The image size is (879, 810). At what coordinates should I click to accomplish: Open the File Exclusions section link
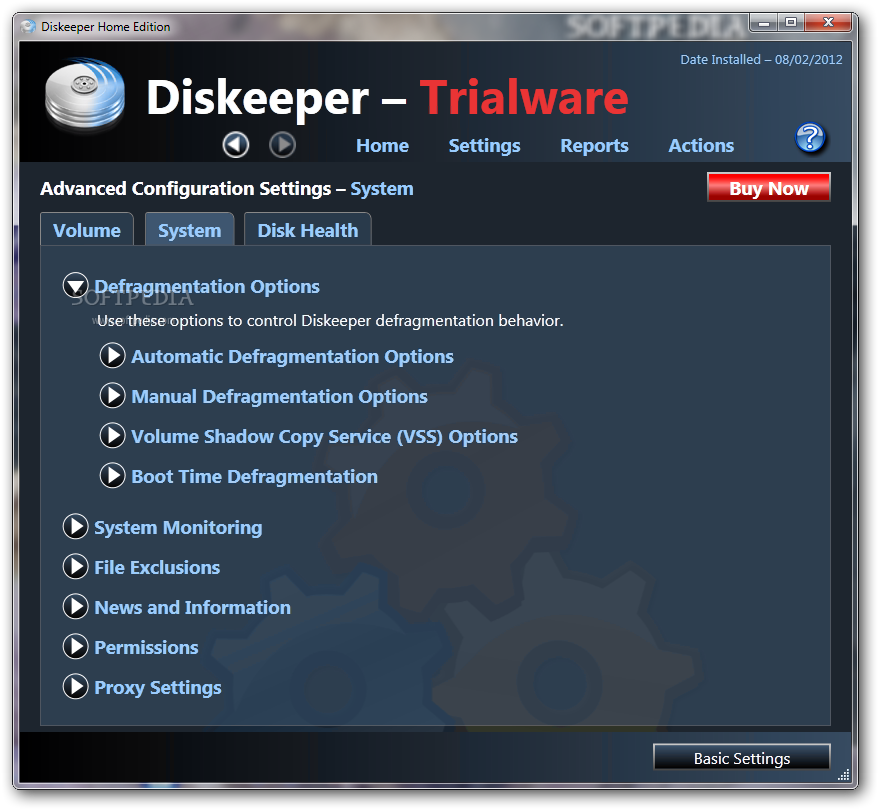pos(157,567)
